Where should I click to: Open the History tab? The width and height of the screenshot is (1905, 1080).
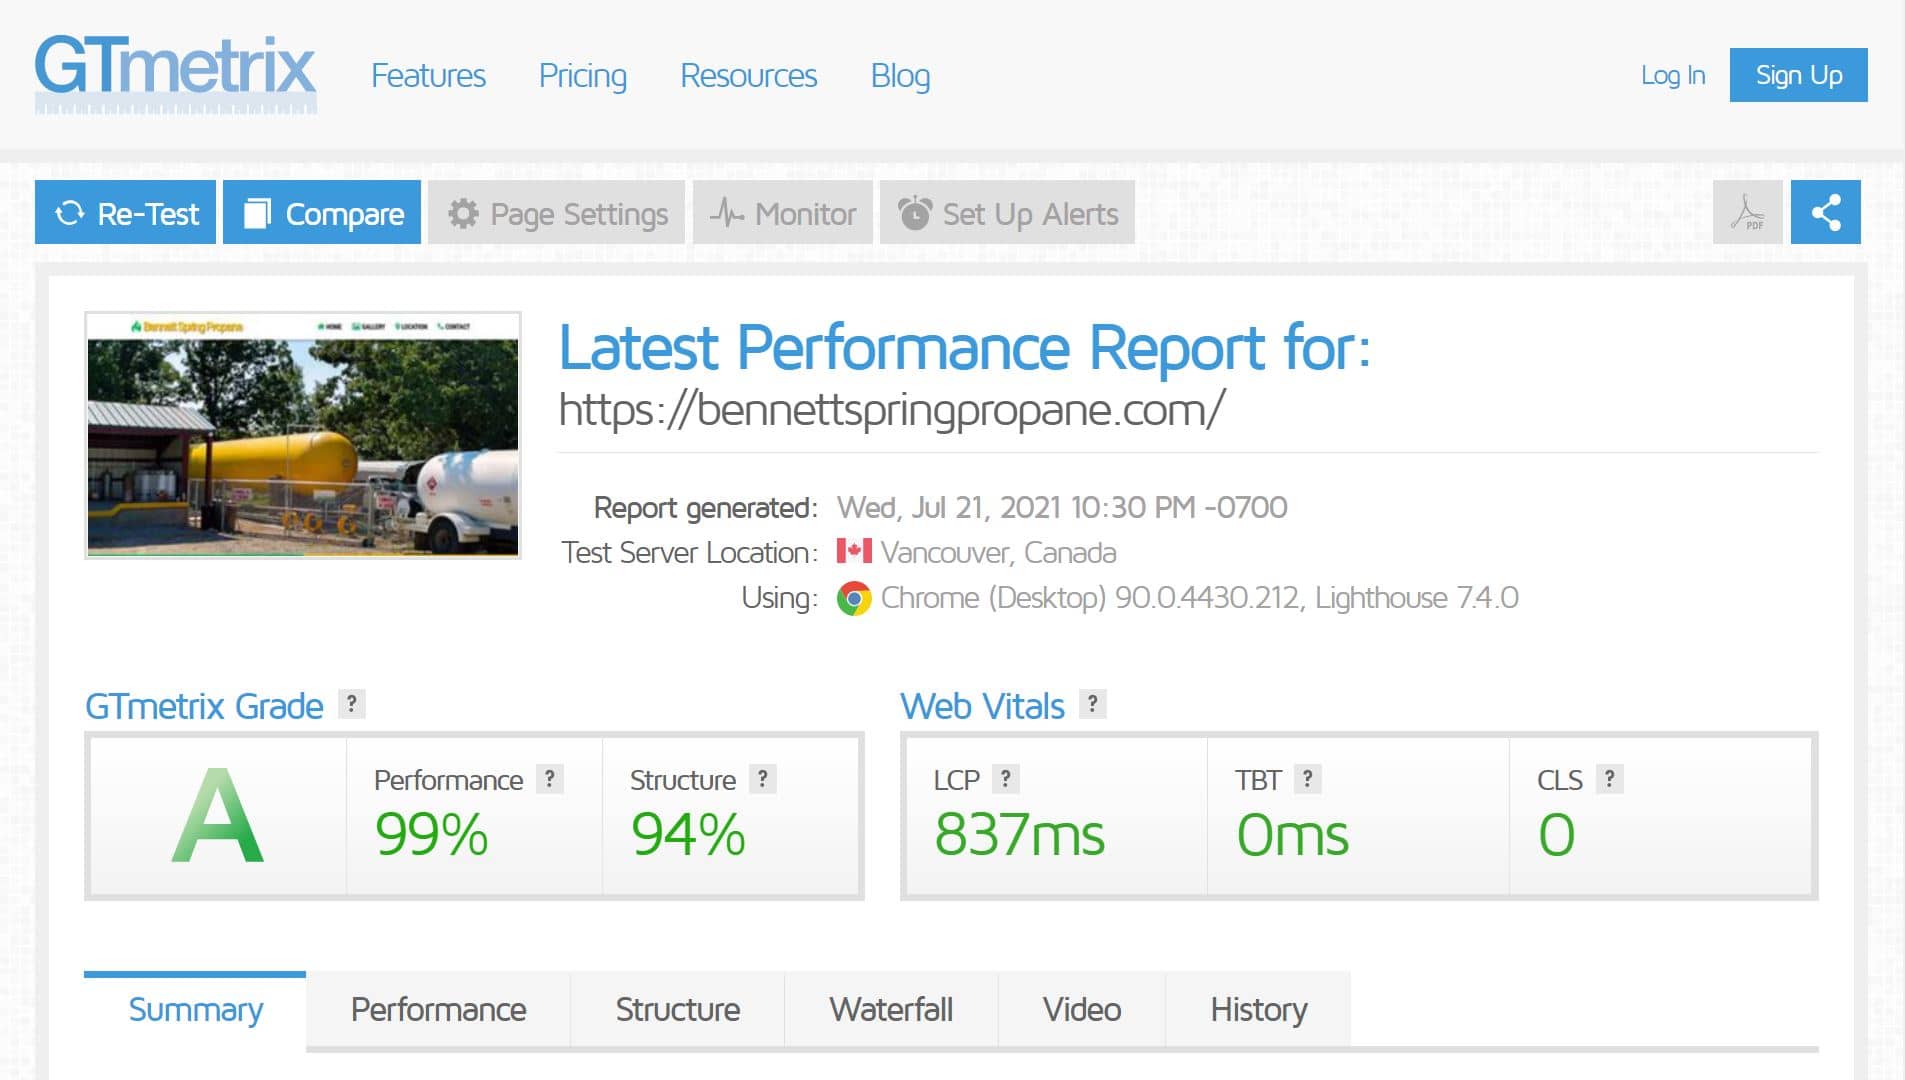[1258, 1009]
